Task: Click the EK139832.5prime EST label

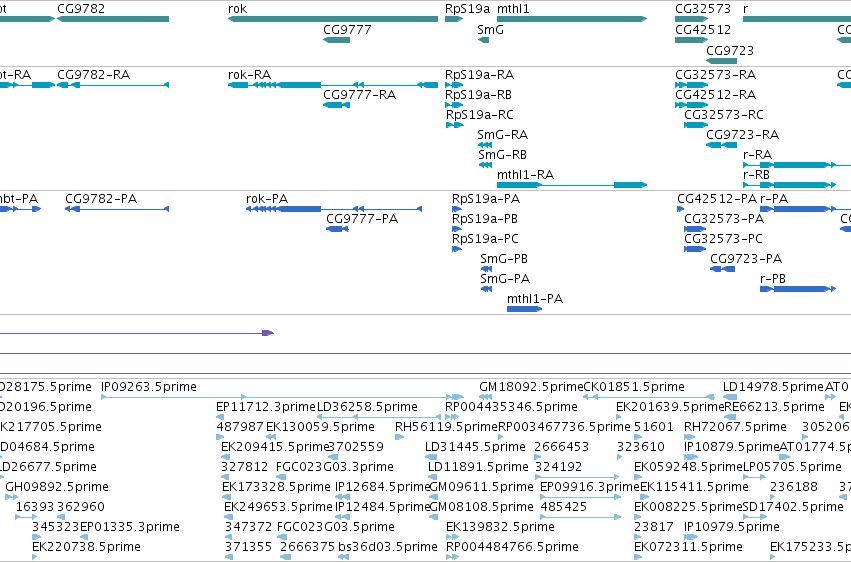Action: [x=500, y=527]
